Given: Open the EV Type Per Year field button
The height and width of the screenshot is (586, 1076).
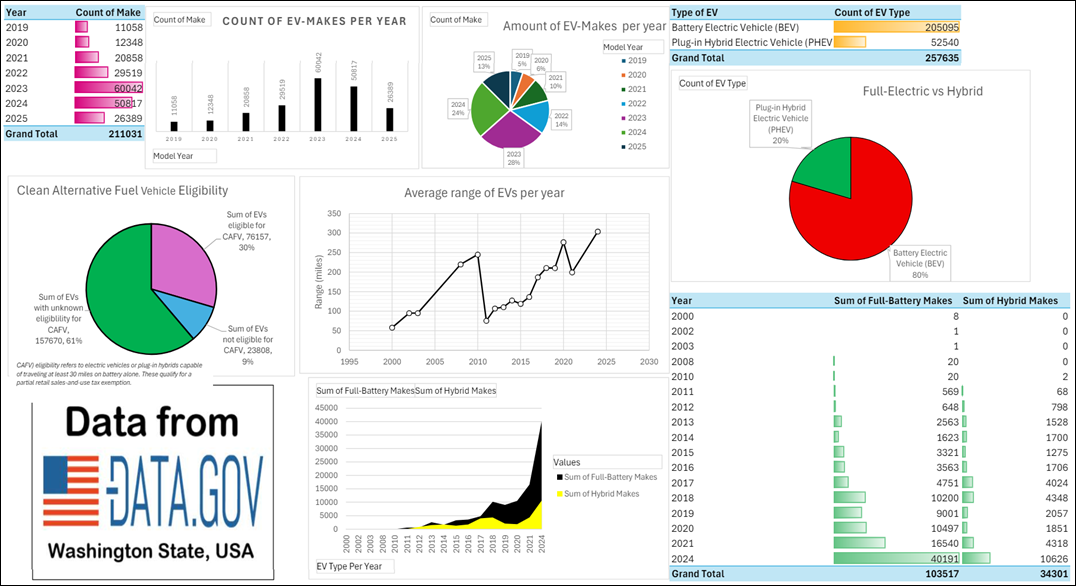Looking at the screenshot, I should (353, 566).
